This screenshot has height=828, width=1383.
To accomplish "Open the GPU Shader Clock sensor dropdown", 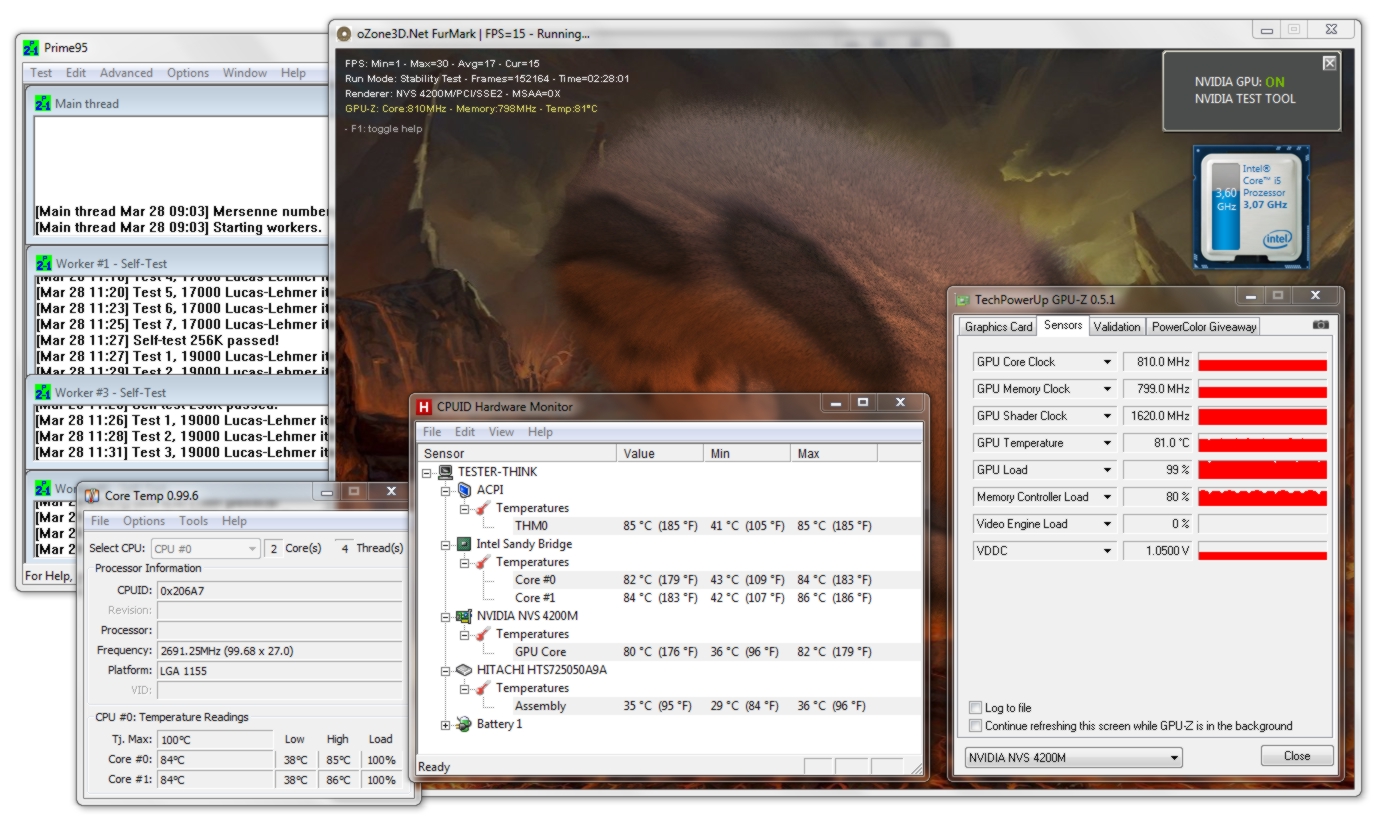I will coord(1107,416).
